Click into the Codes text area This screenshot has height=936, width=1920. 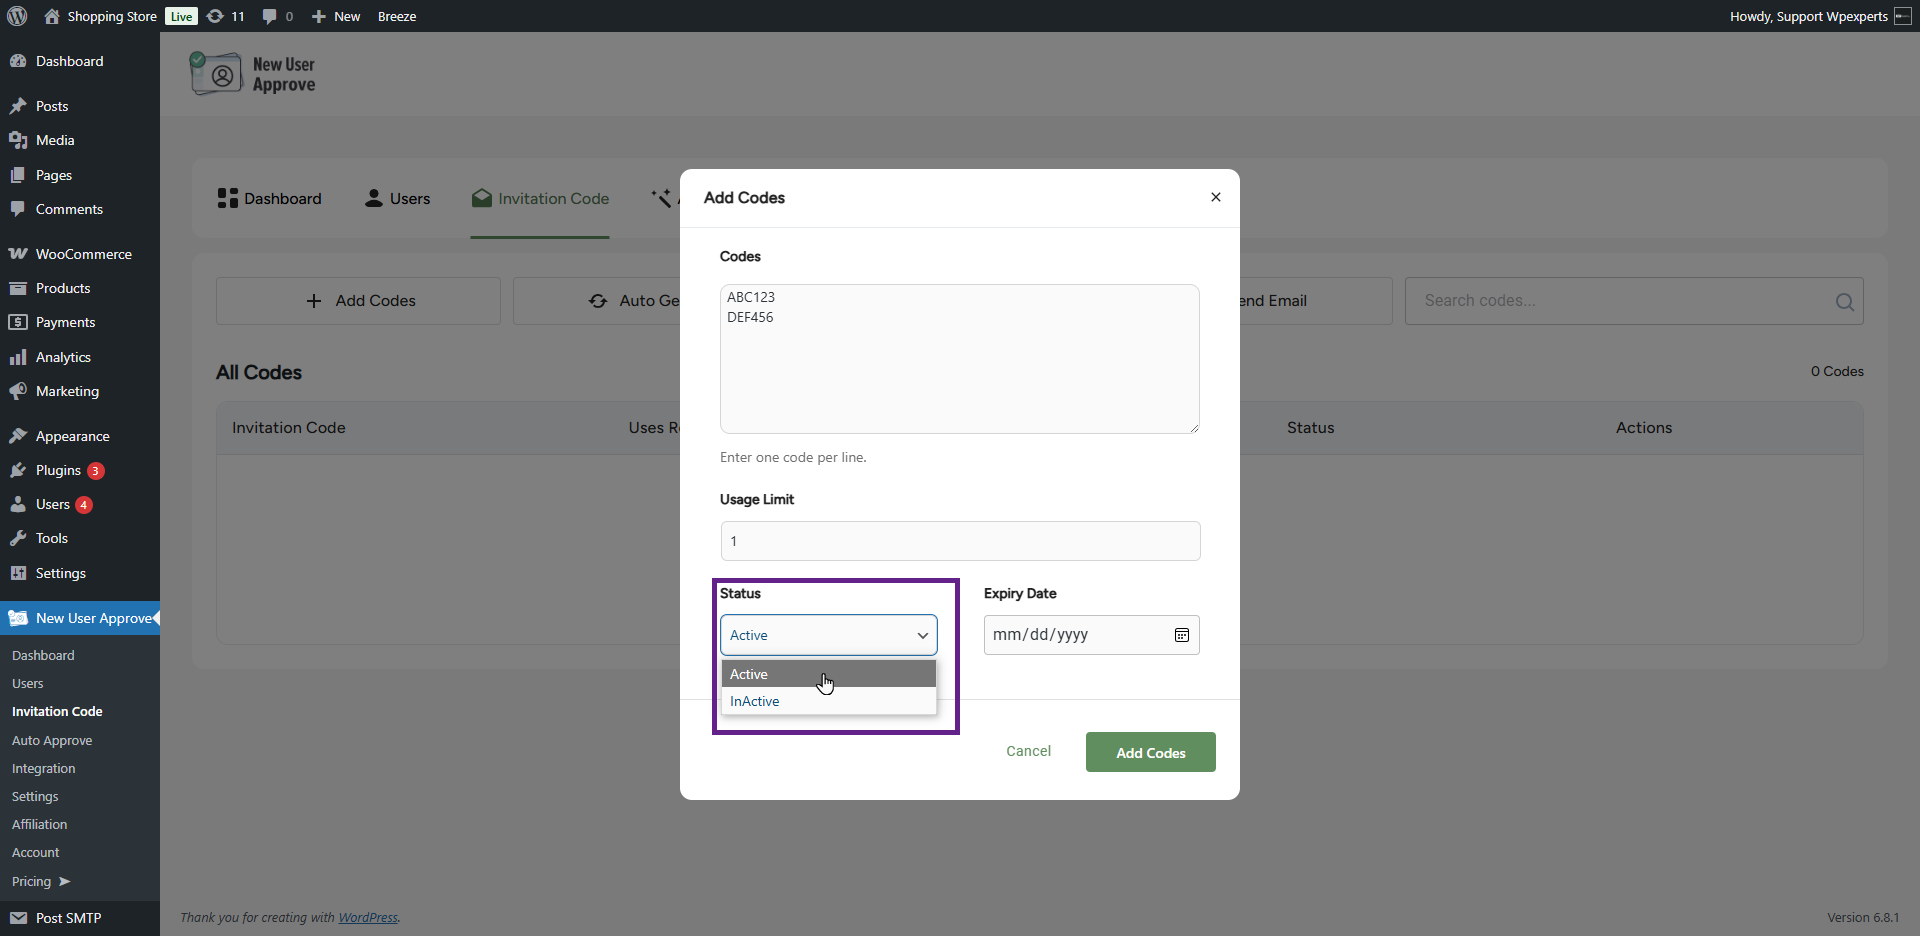tap(959, 360)
